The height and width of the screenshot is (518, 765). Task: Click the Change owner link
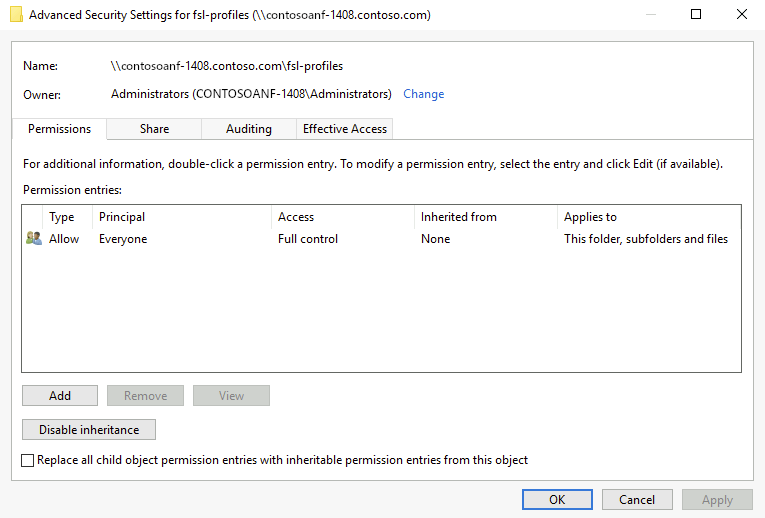click(424, 94)
